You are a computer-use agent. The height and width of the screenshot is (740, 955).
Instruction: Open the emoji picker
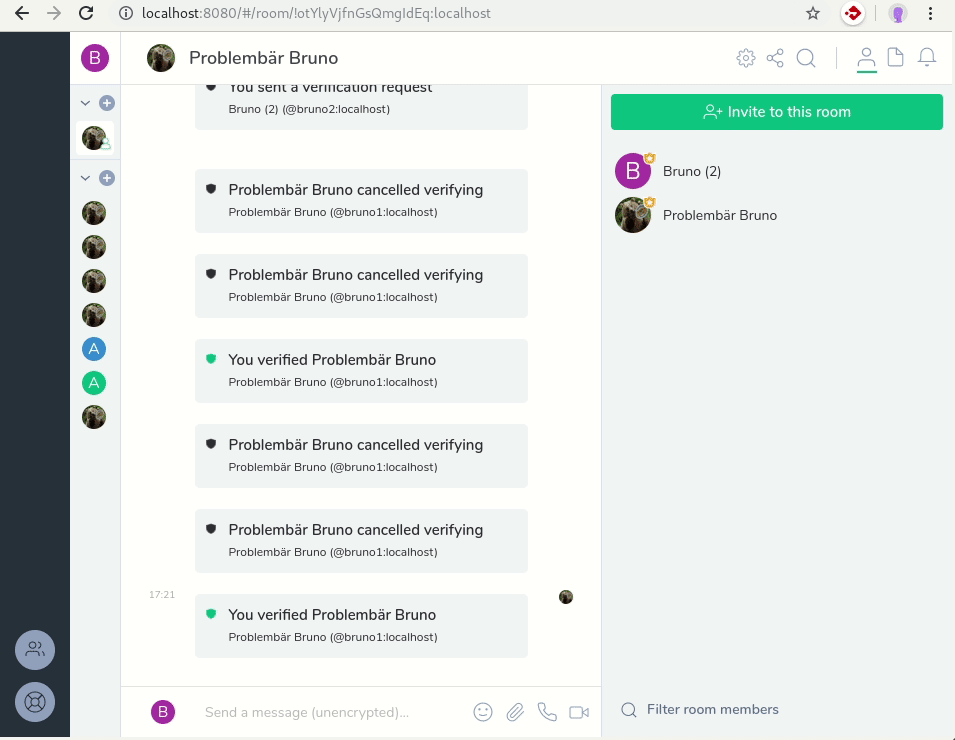[x=483, y=712]
